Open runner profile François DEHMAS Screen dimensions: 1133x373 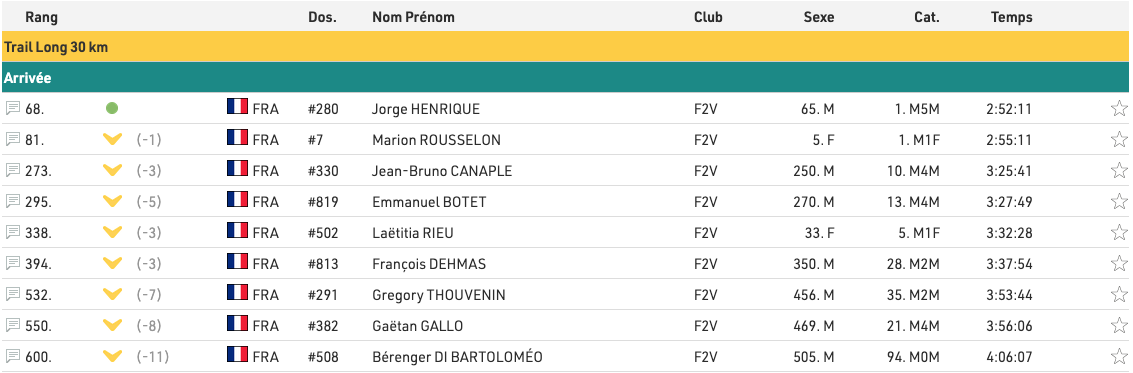pos(429,264)
